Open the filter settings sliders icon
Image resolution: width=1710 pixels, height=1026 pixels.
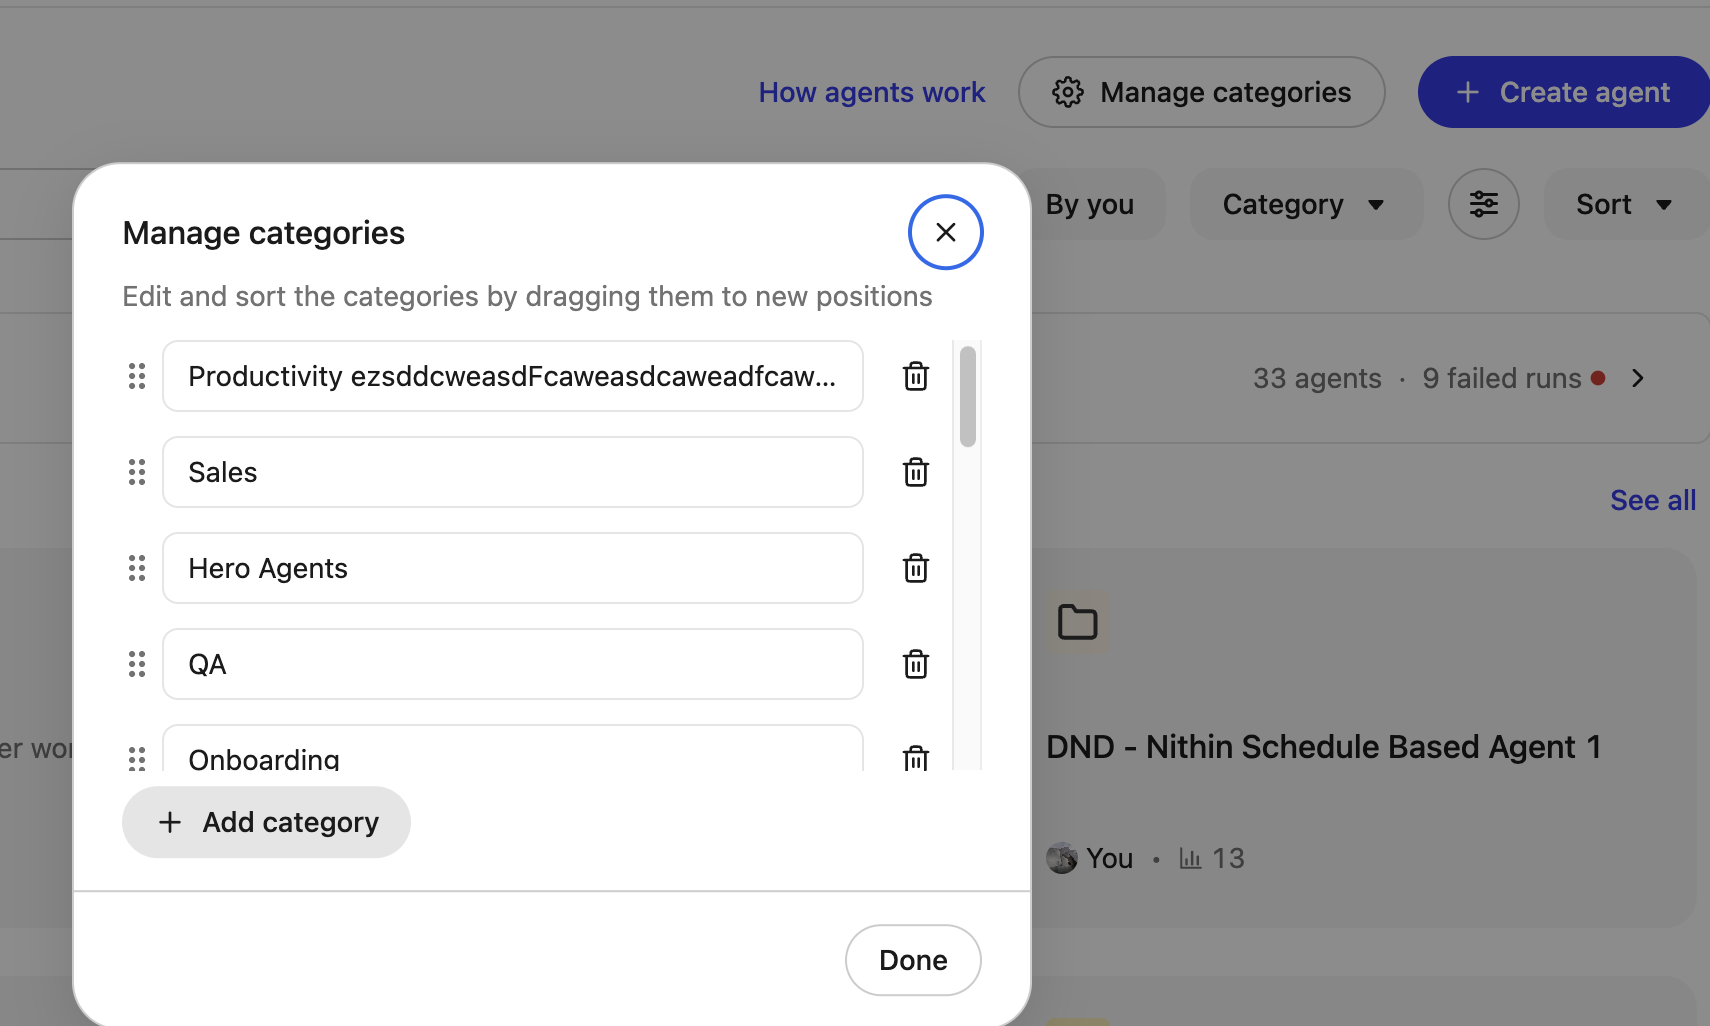[1483, 204]
